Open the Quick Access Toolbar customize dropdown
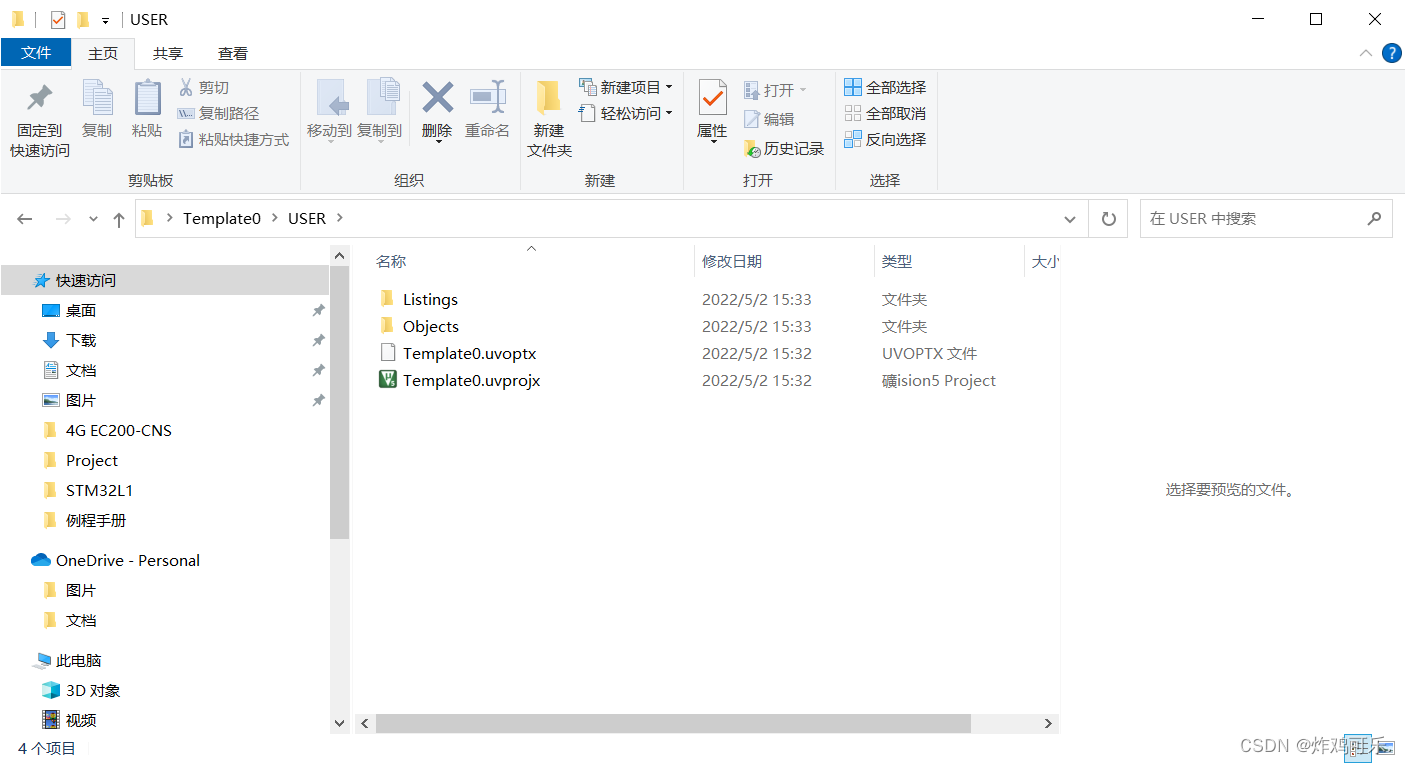This screenshot has height=764, width=1406. point(105,20)
